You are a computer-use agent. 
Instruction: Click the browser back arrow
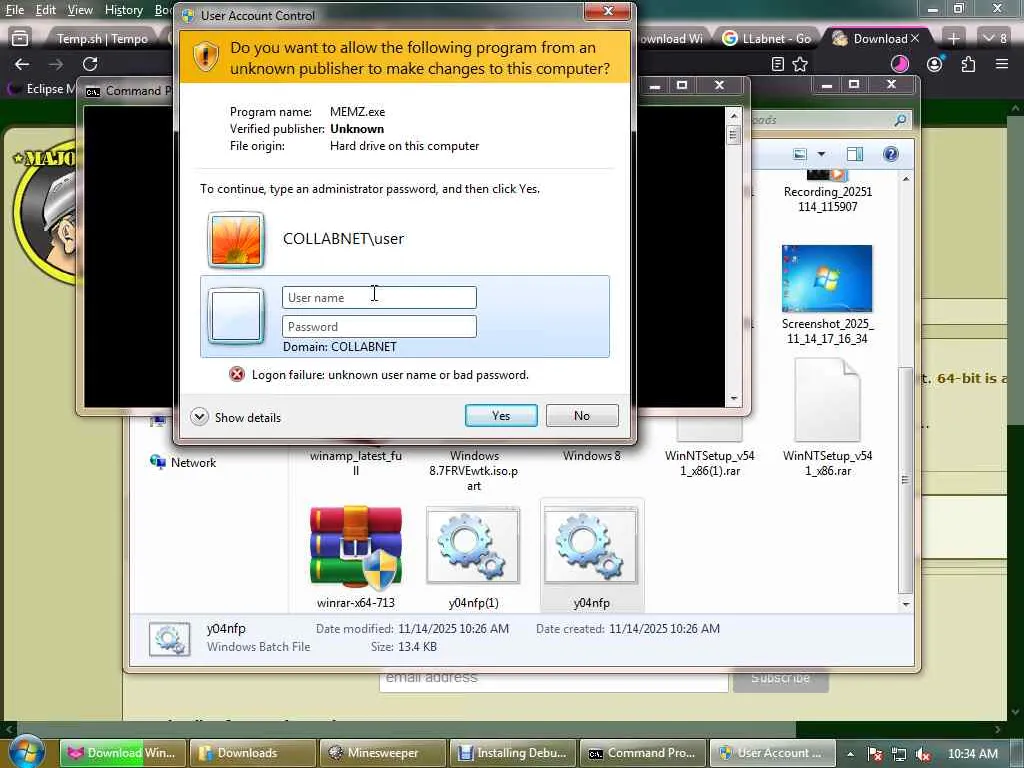22,64
